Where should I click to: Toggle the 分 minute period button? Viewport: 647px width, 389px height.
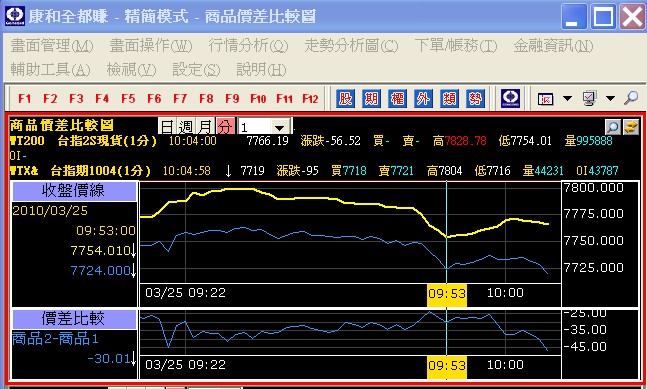point(225,126)
